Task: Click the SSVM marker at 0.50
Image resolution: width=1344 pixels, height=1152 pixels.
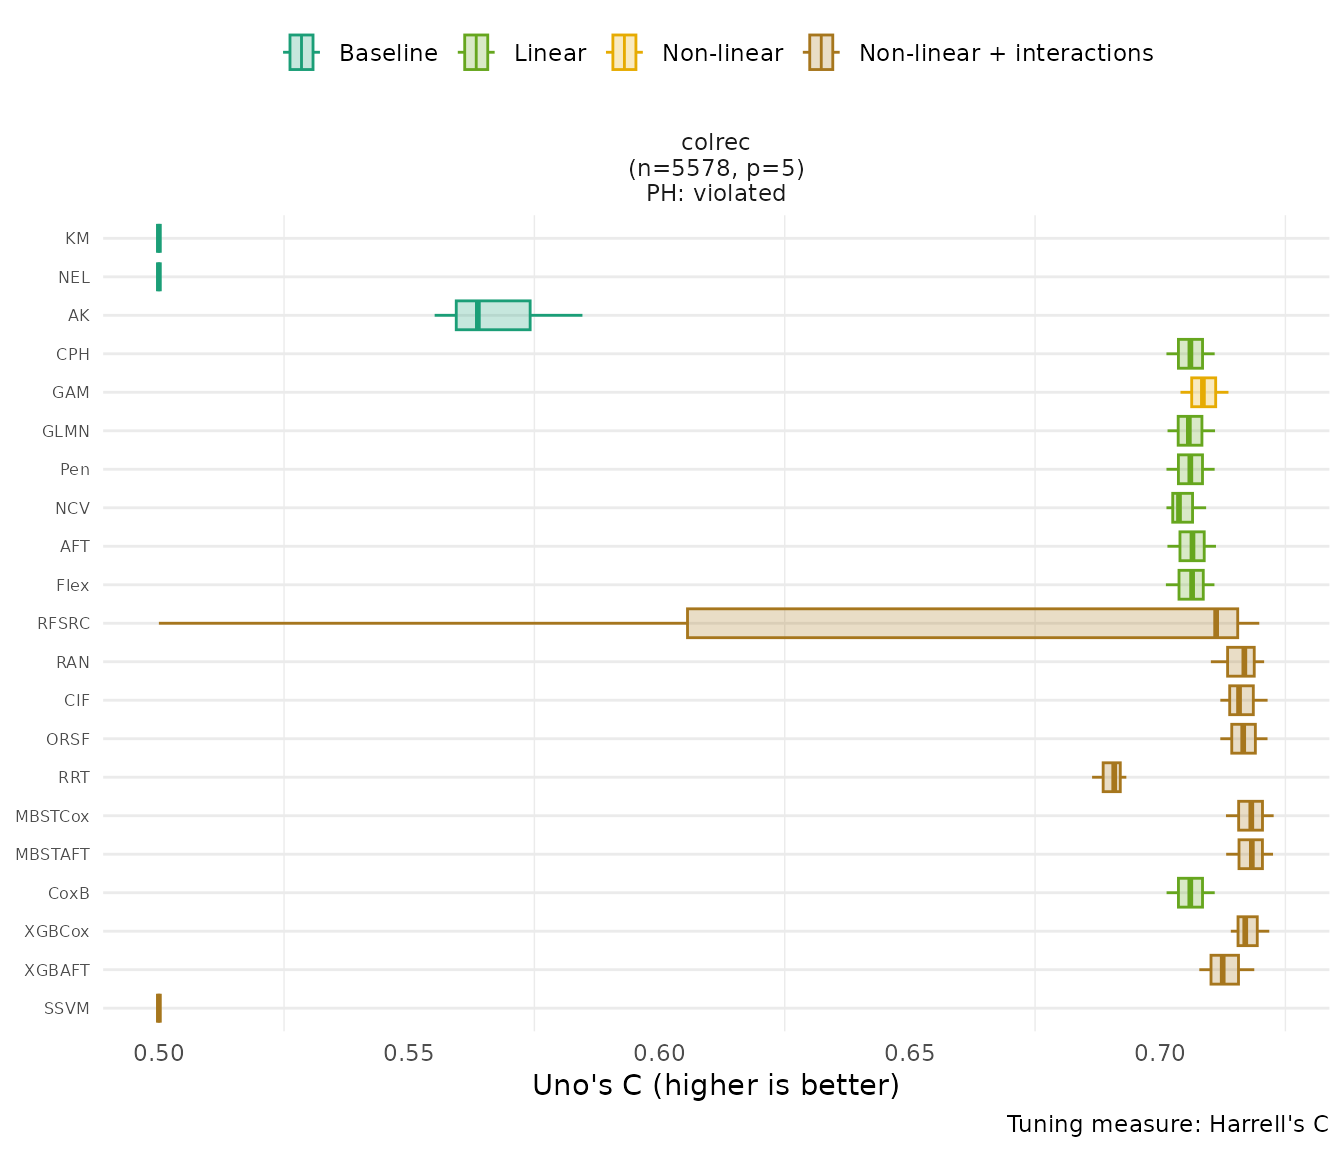Action: coord(159,1008)
